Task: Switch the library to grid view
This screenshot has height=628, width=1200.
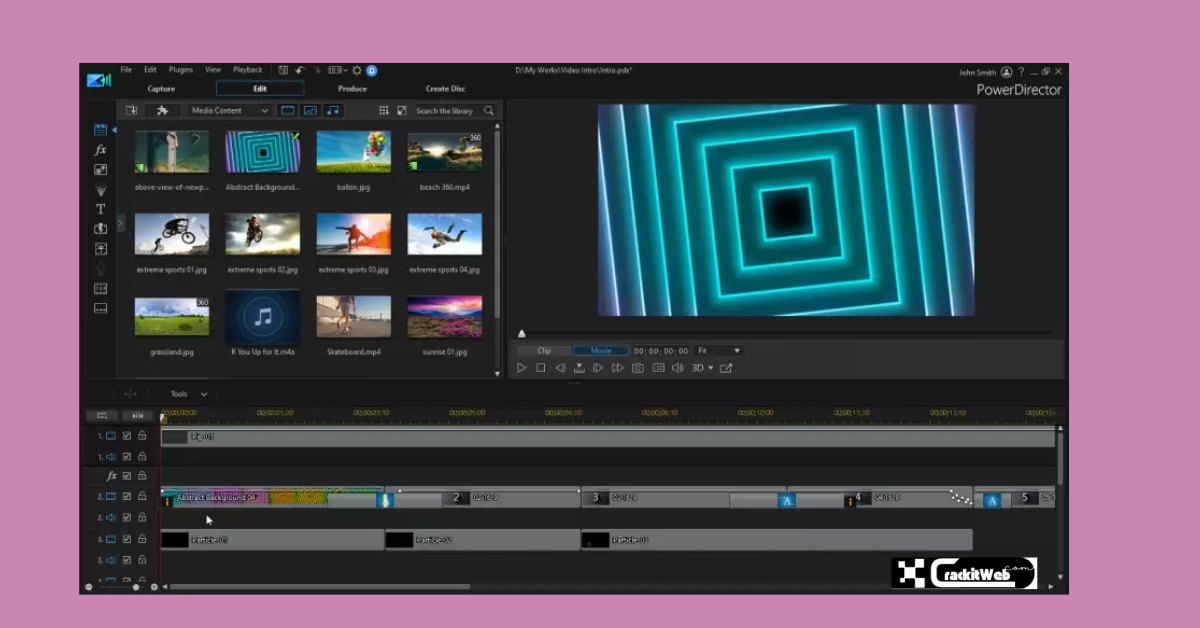Action: [x=384, y=110]
